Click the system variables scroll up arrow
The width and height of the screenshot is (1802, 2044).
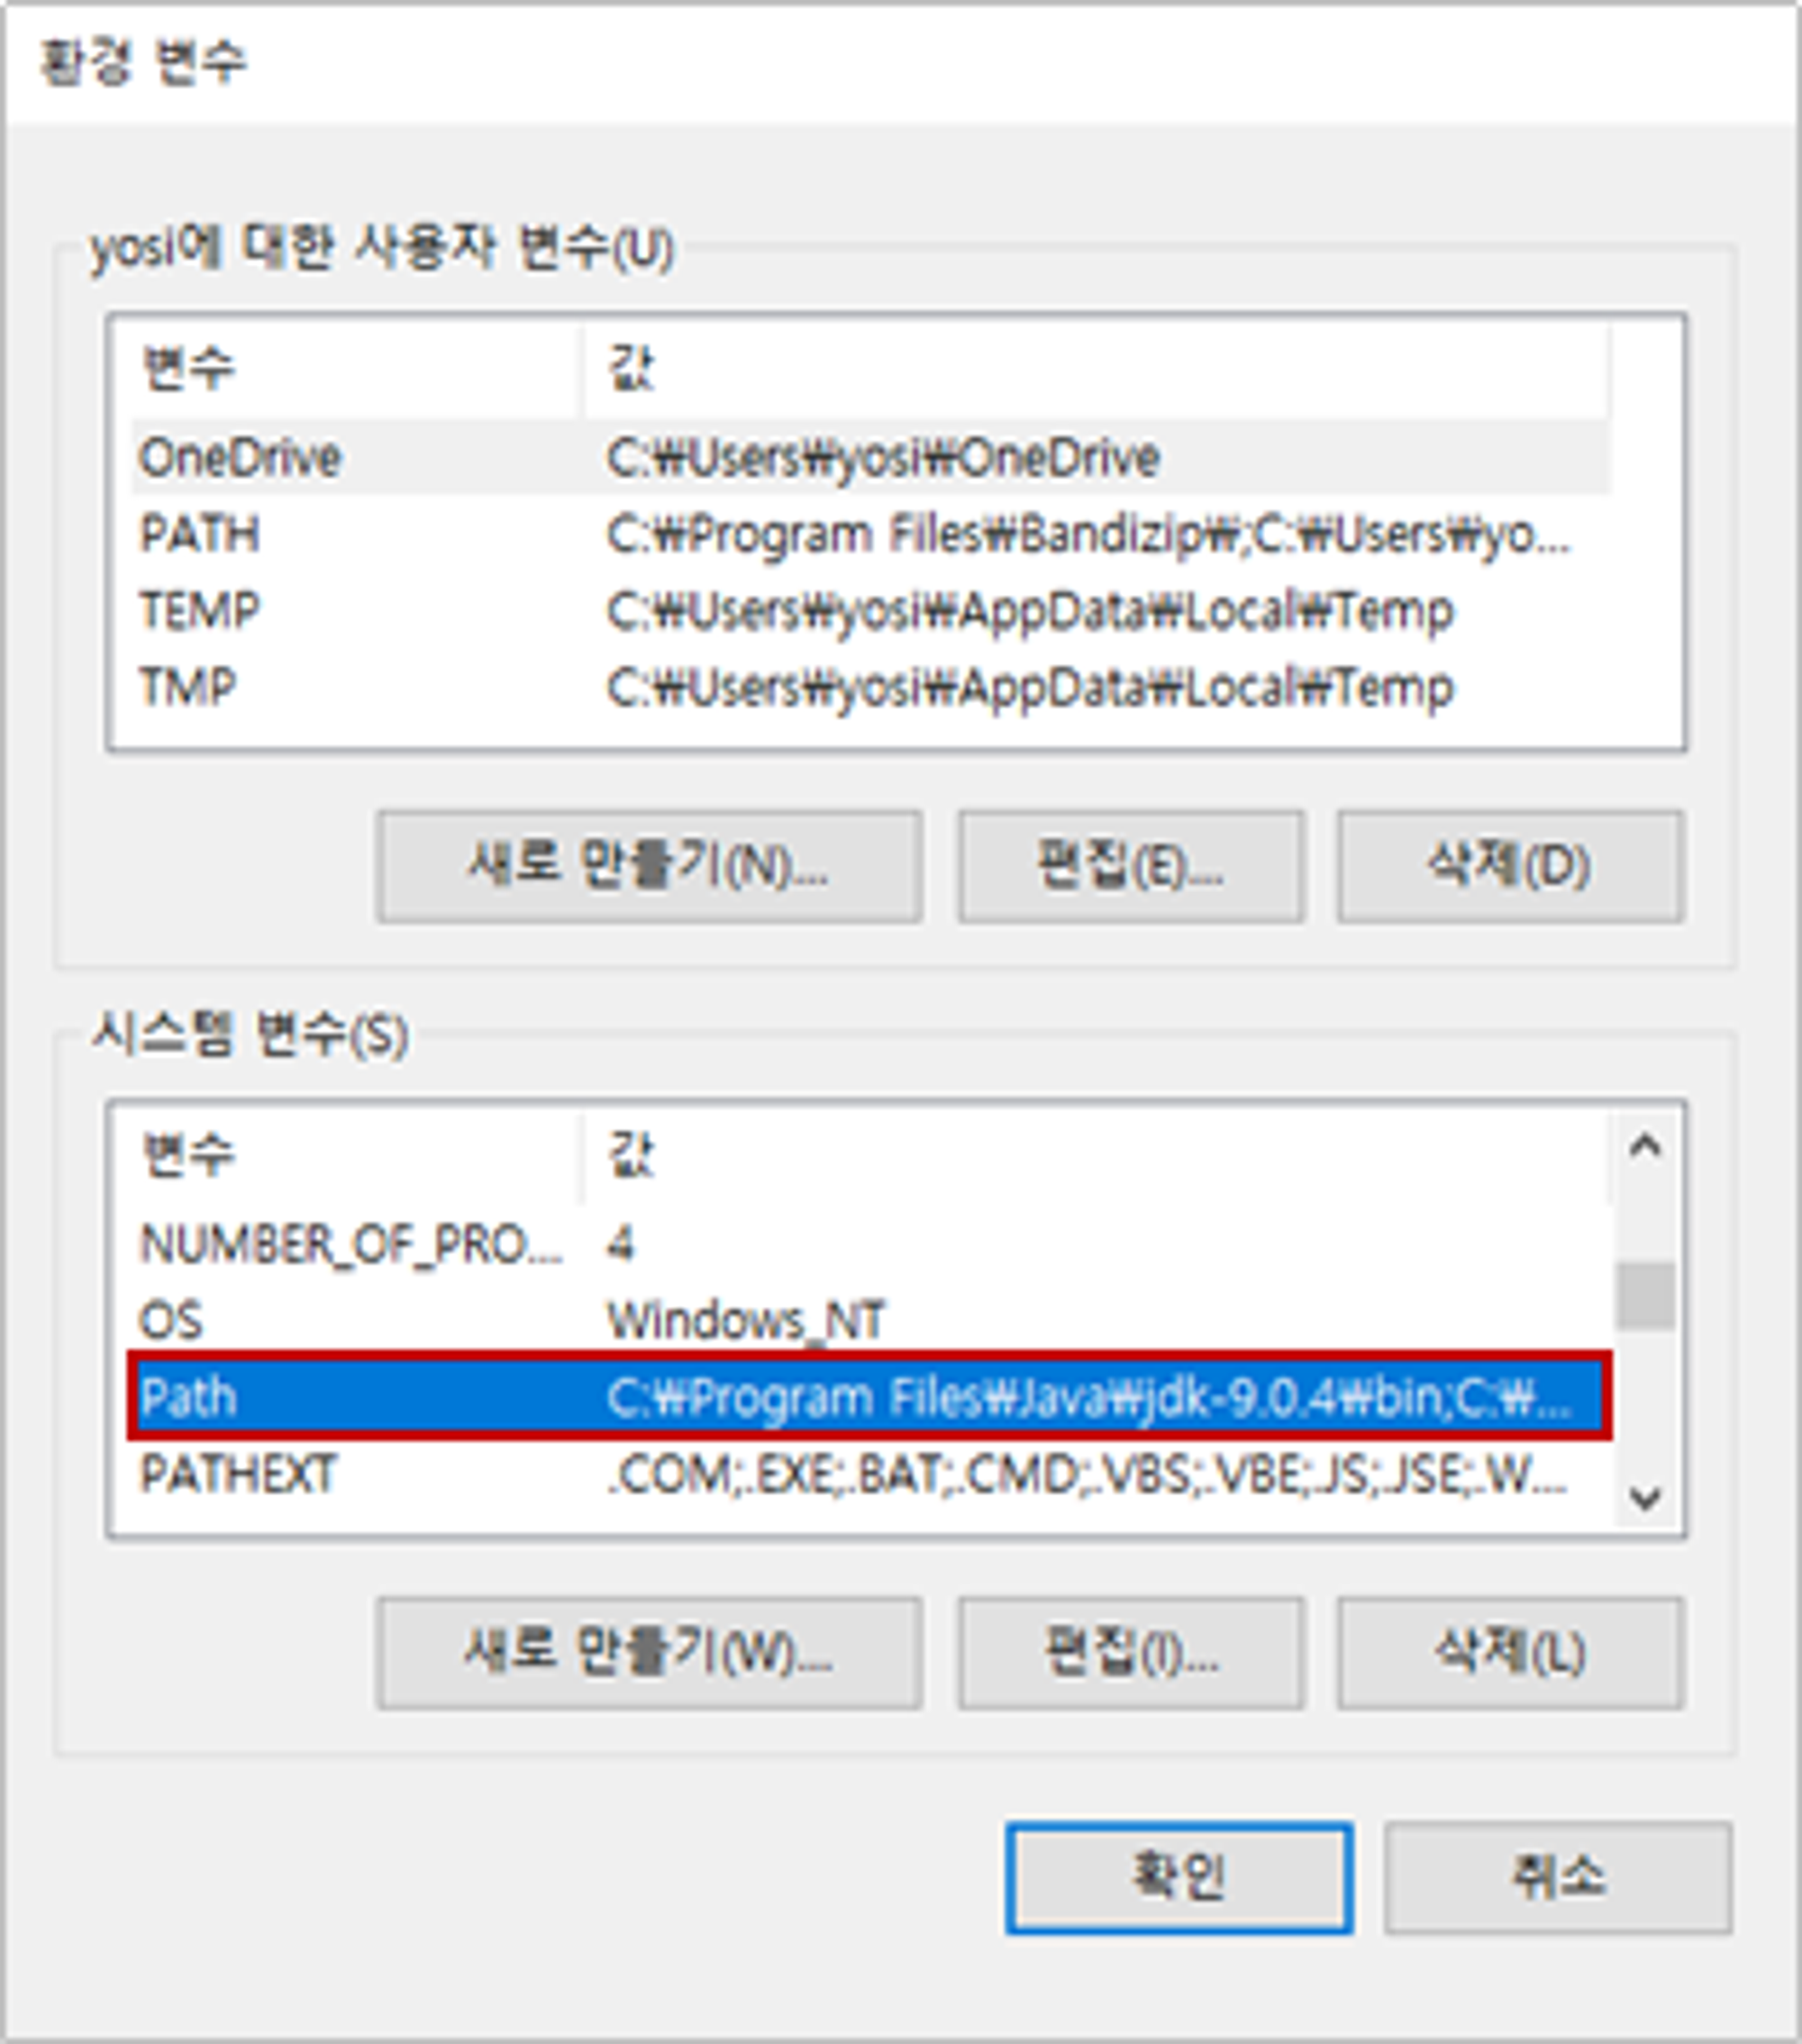click(x=1645, y=1145)
